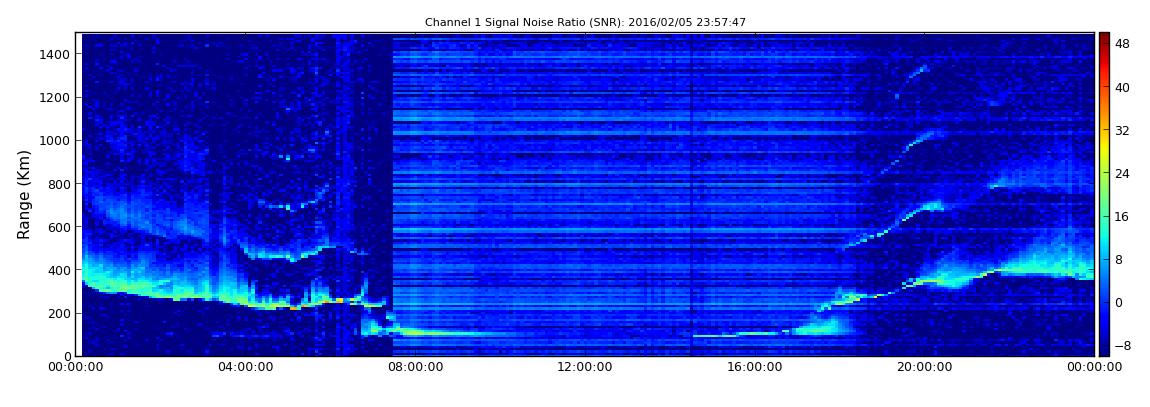Screen dimensions: 1150x407
Task: Click the 1000 range tick label
Action: pos(56,141)
